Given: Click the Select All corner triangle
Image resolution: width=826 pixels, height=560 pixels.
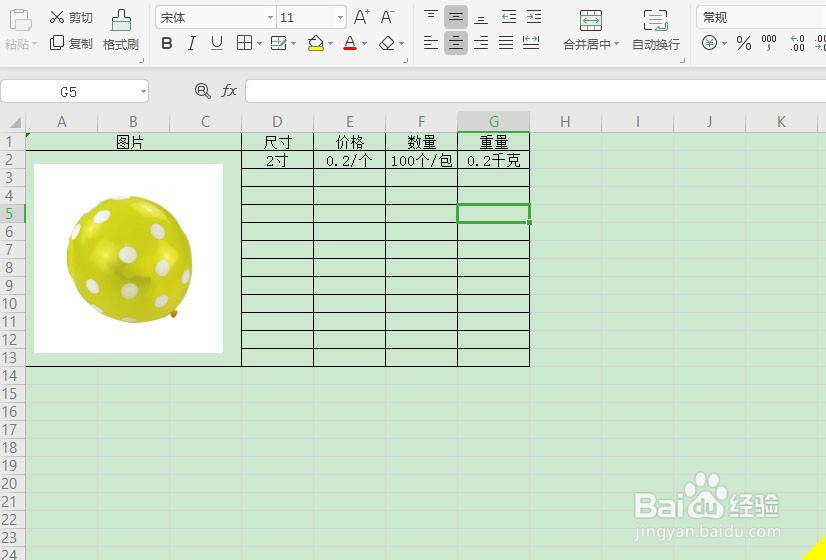Looking at the screenshot, I should (x=15, y=123).
